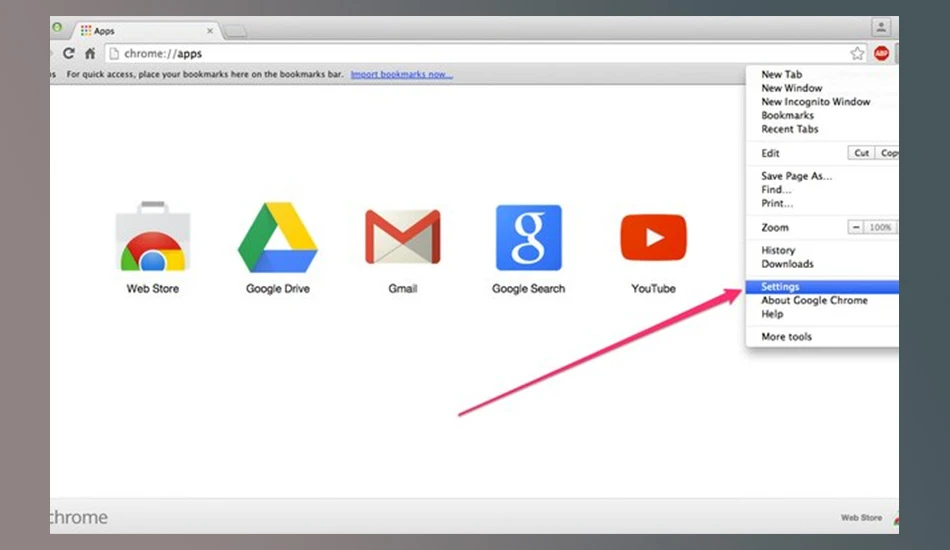Launch the Google Drive app
This screenshot has width=950, height=550.
(277, 237)
